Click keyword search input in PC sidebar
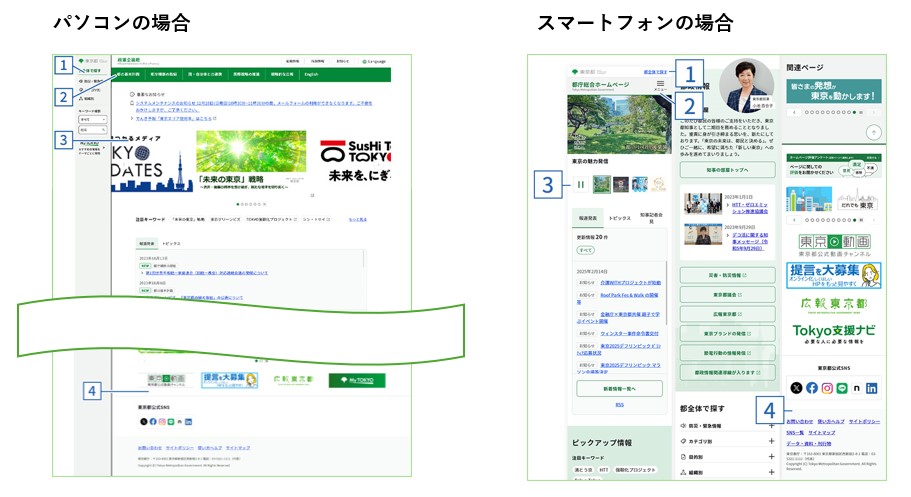 [92, 130]
